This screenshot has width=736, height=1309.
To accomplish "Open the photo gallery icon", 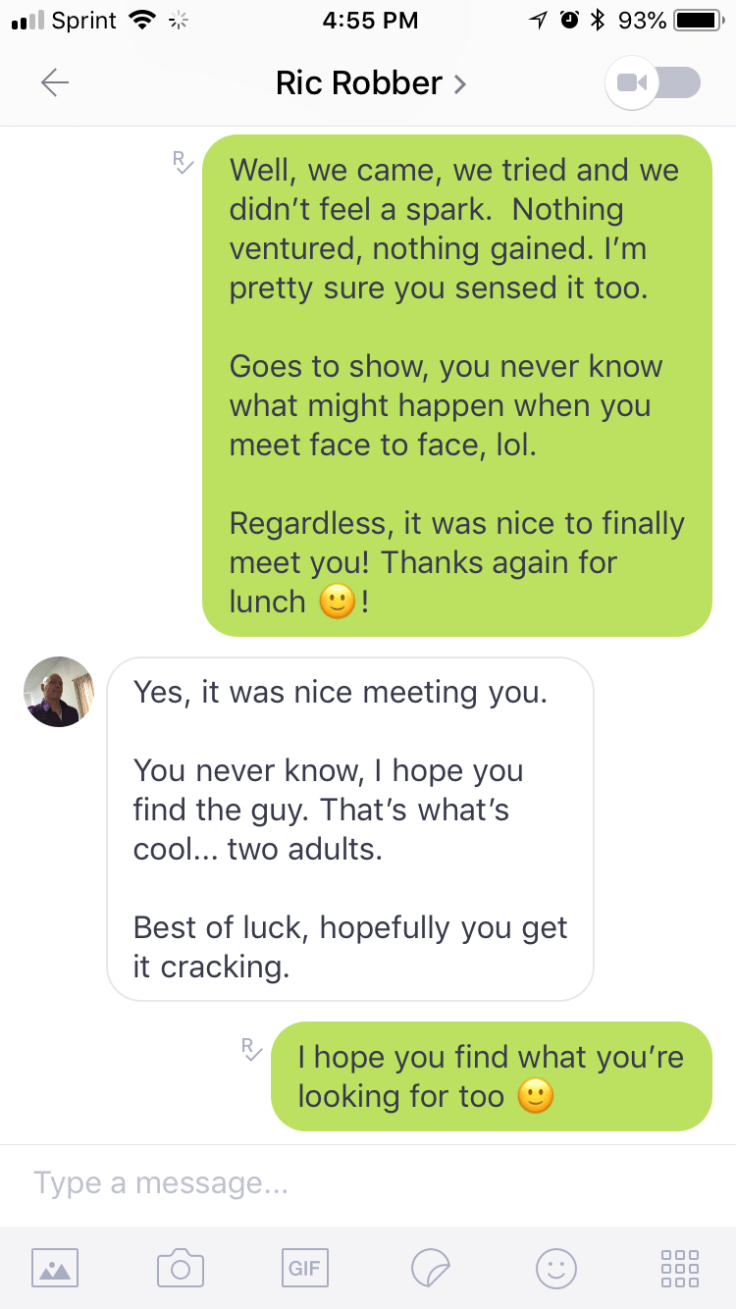I will point(55,1268).
